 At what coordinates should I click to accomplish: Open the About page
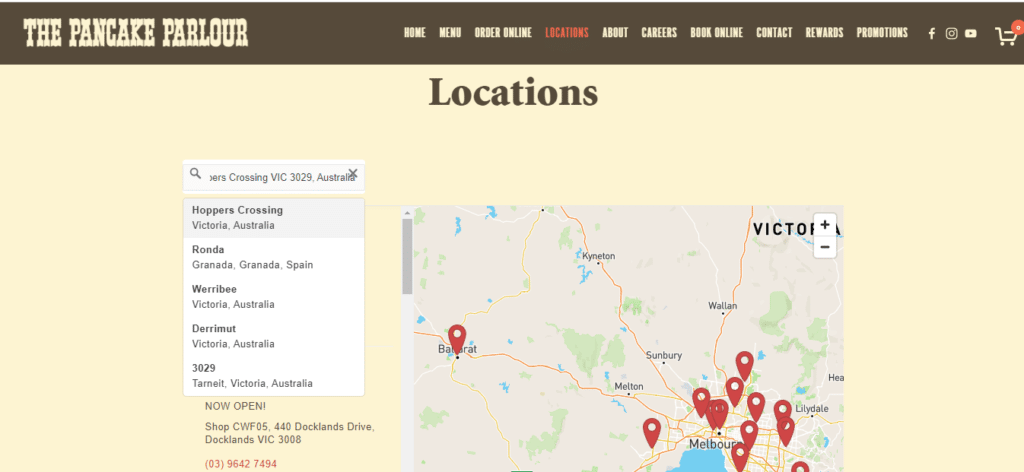coord(615,33)
